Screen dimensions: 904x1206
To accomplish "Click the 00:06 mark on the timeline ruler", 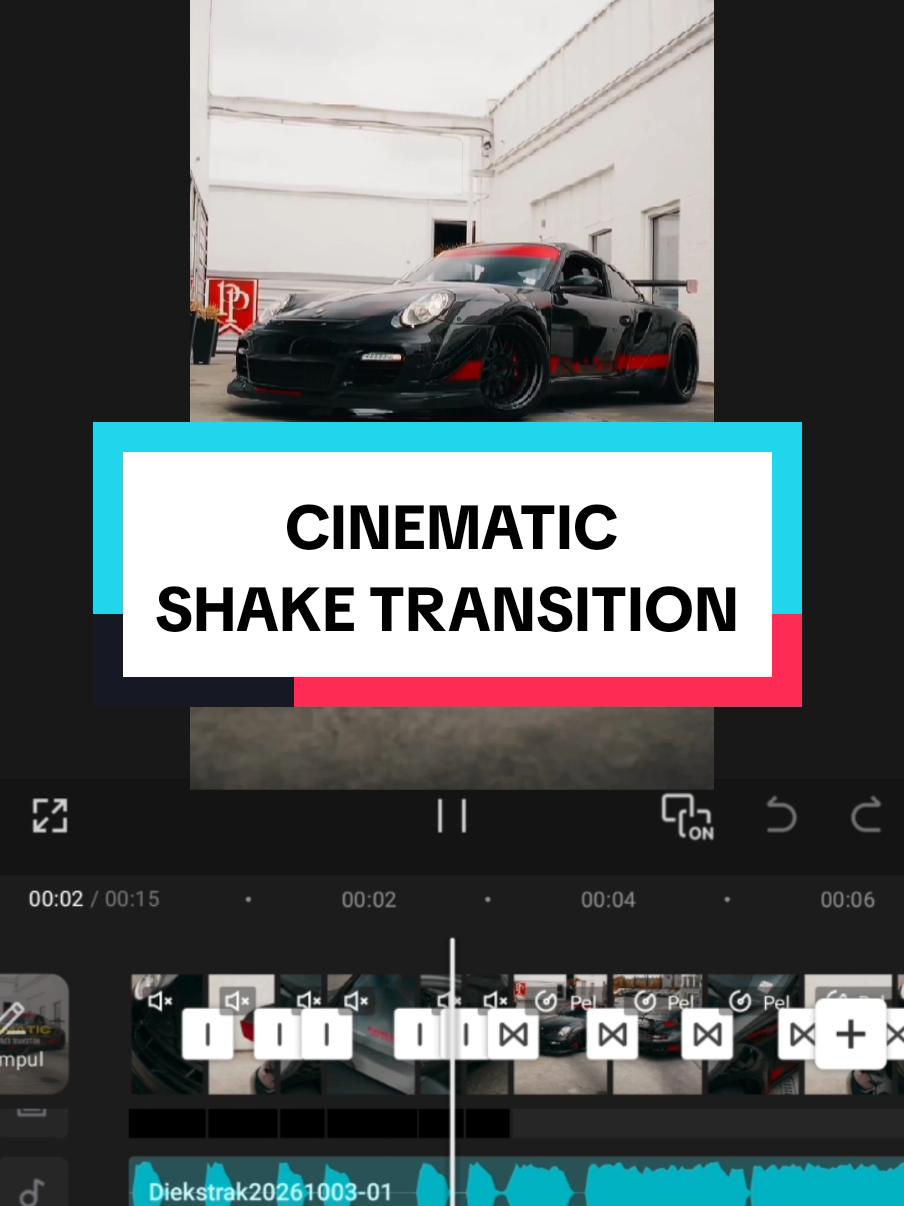I will [x=847, y=900].
